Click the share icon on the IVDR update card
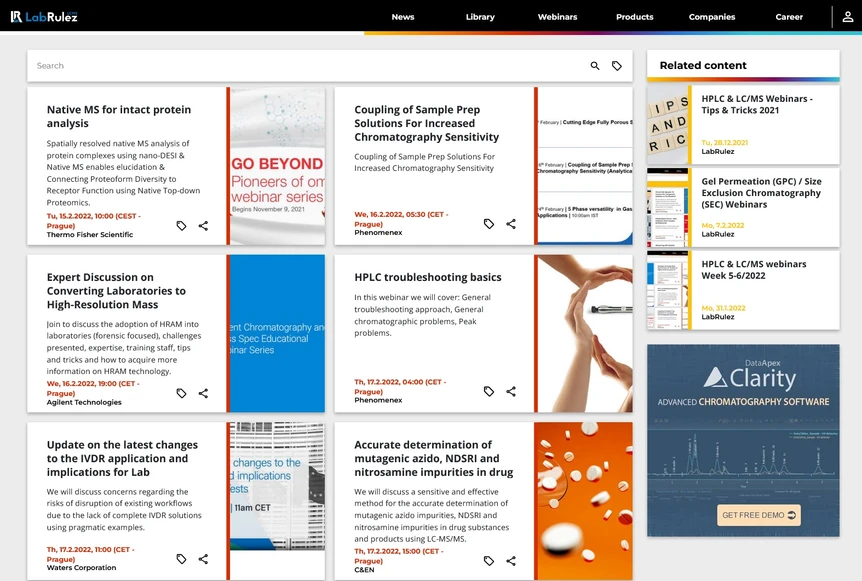This screenshot has height=581, width=862. click(x=204, y=559)
